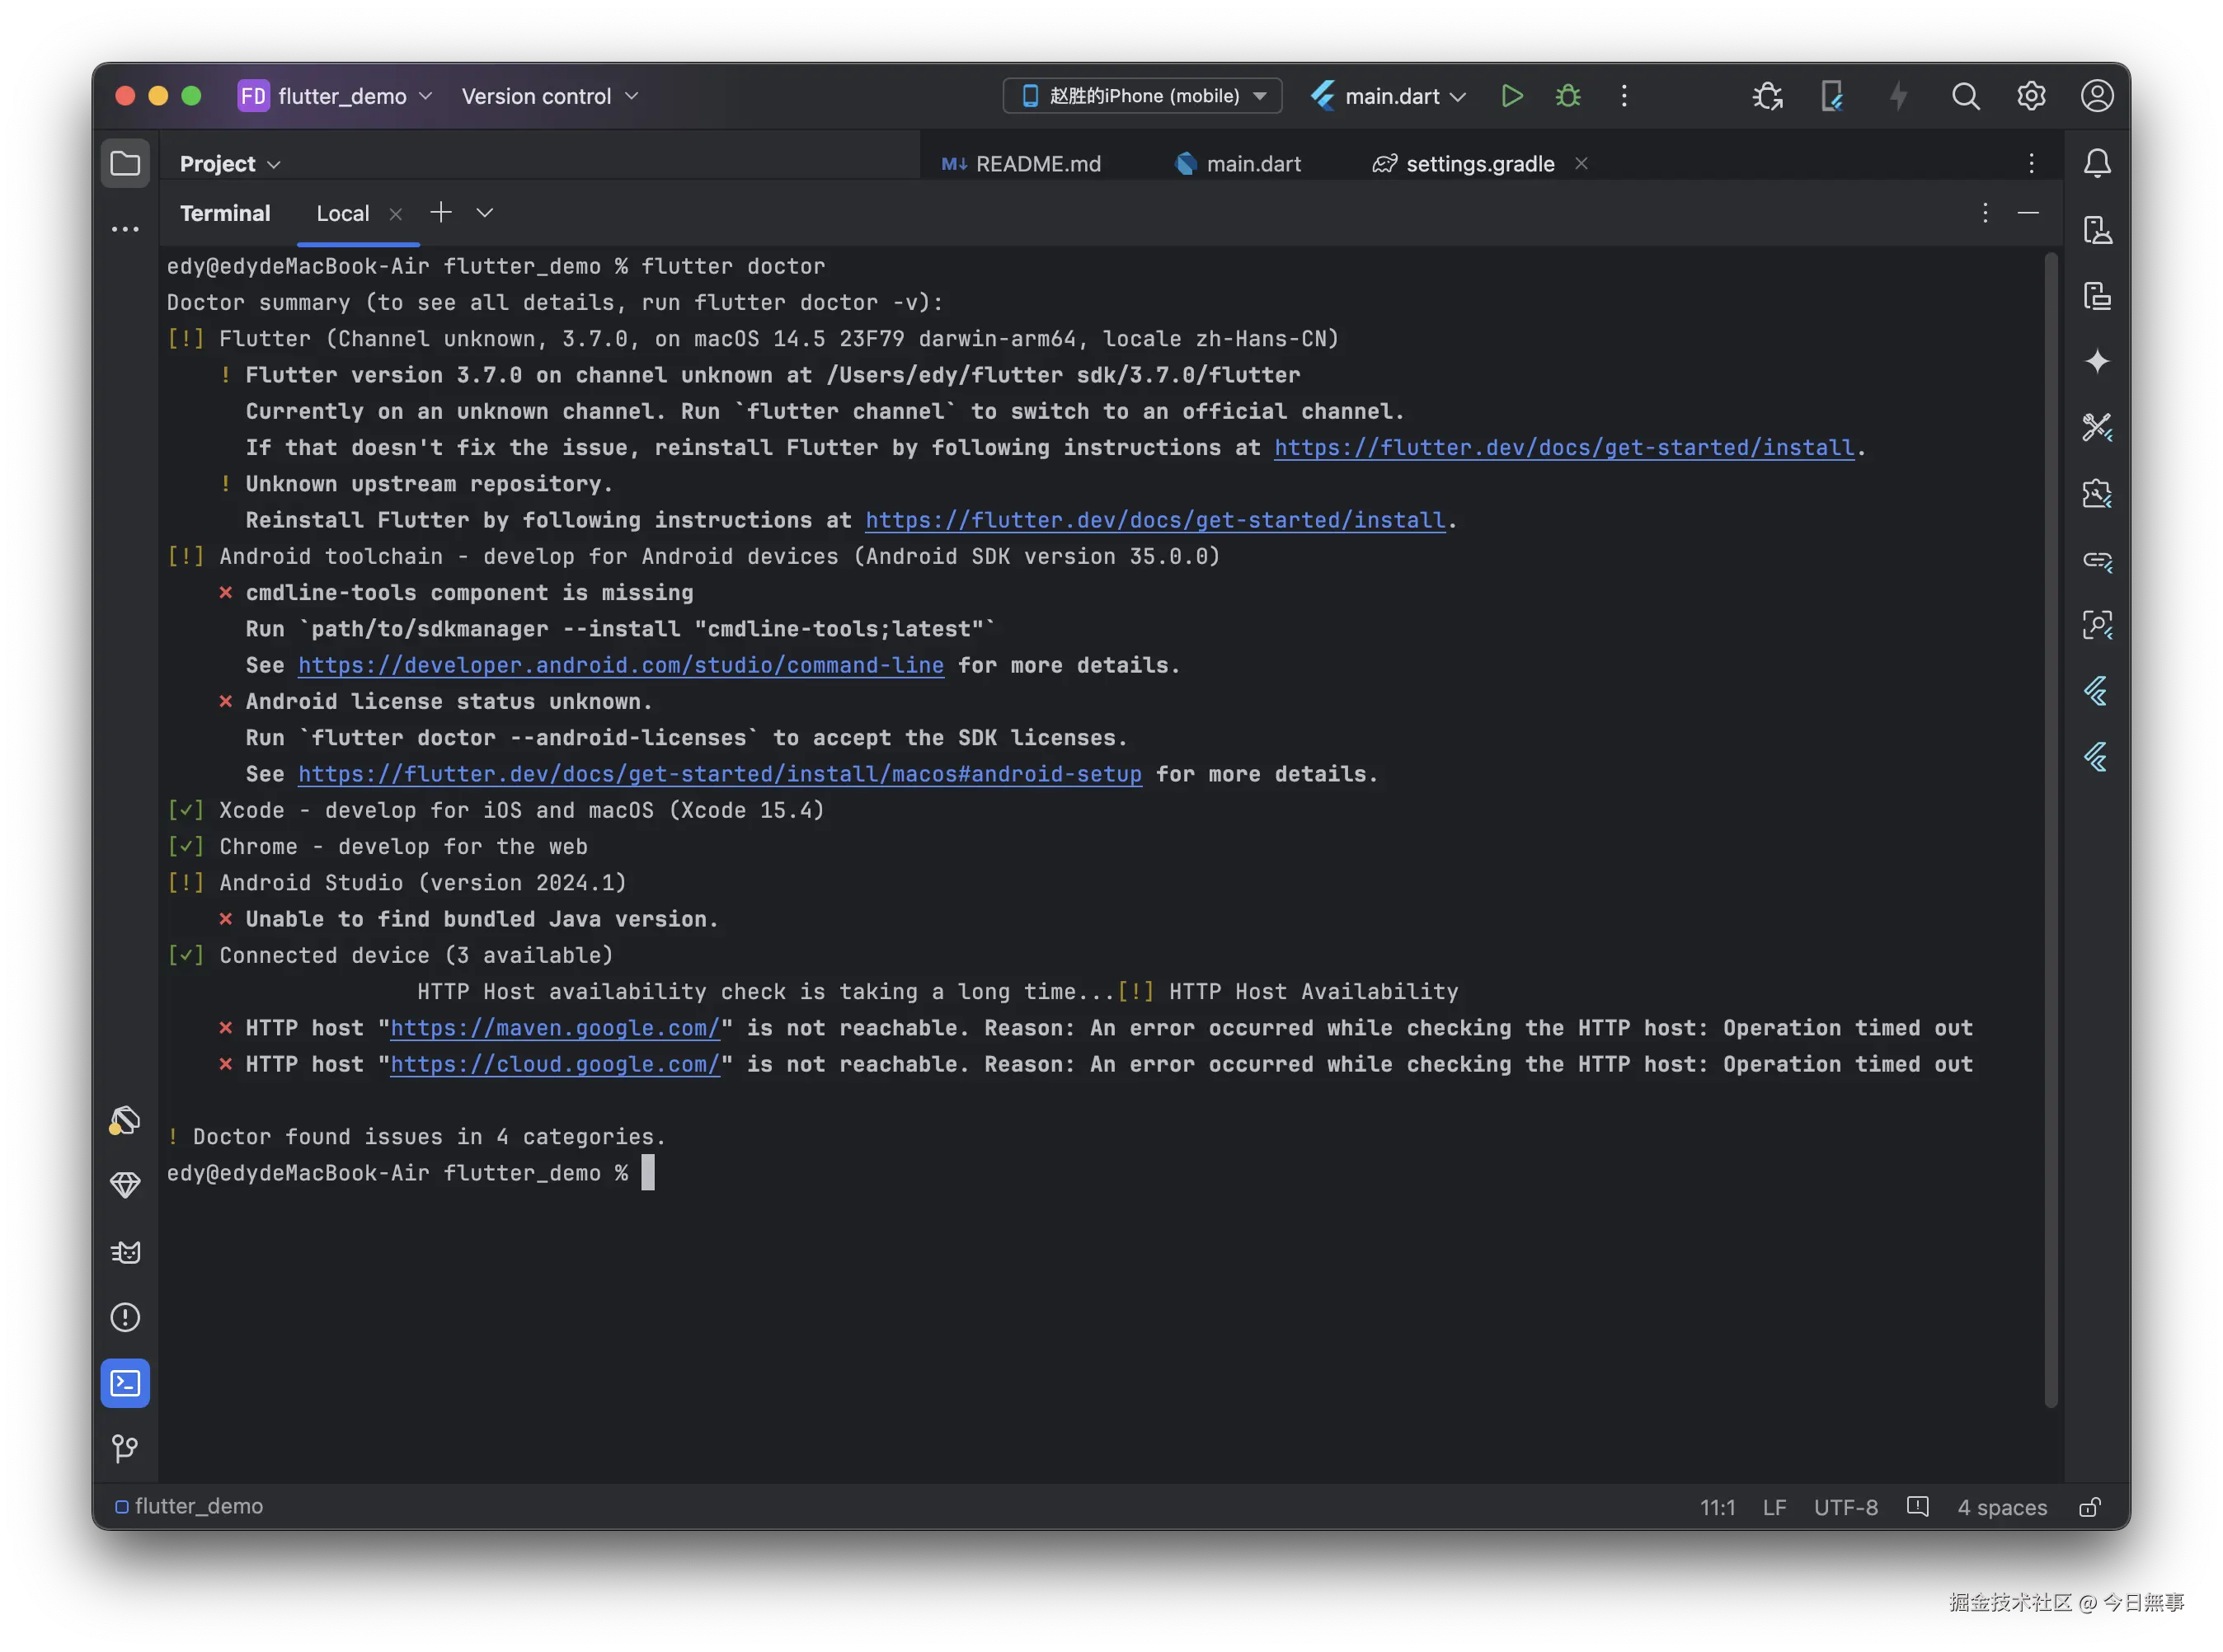
Task: Click the Search Everywhere magnifier
Action: (1965, 96)
